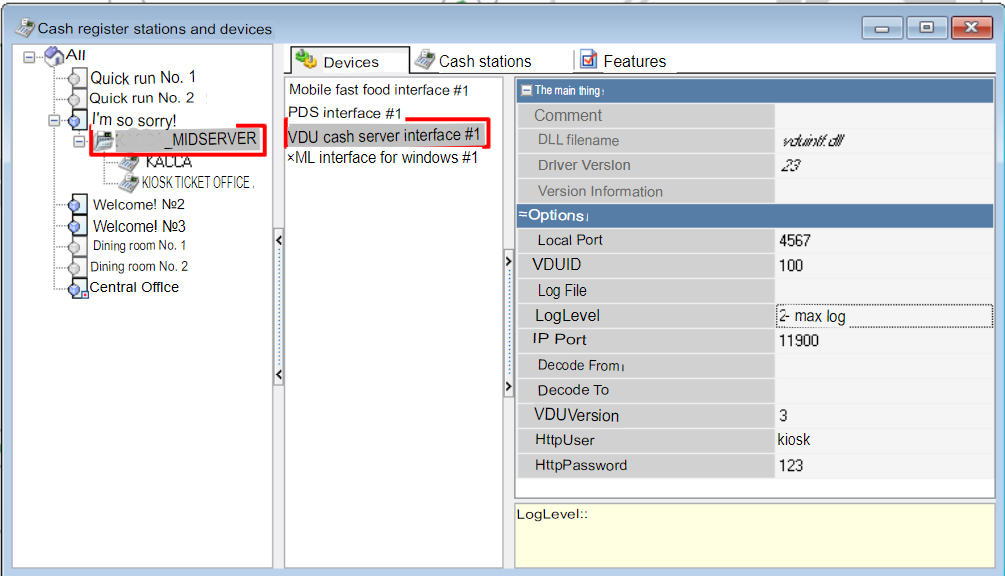Select Mobile fast food interface #1
The width and height of the screenshot is (1005, 576).
pyautogui.click(x=378, y=90)
